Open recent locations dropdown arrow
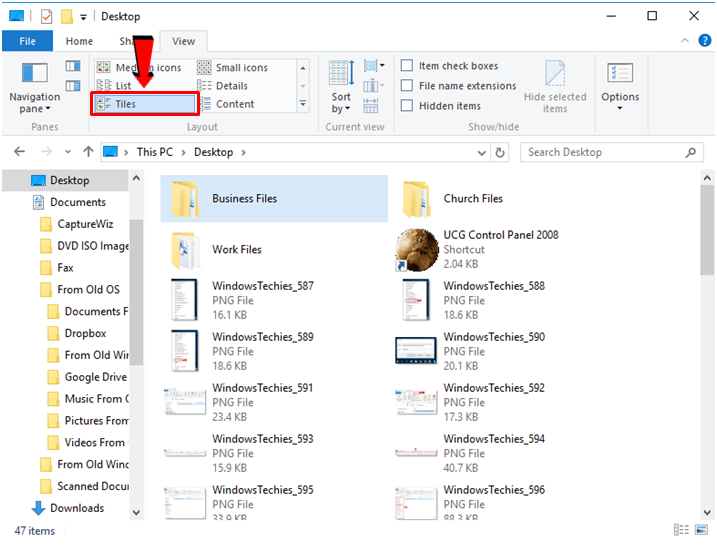 click(68, 152)
